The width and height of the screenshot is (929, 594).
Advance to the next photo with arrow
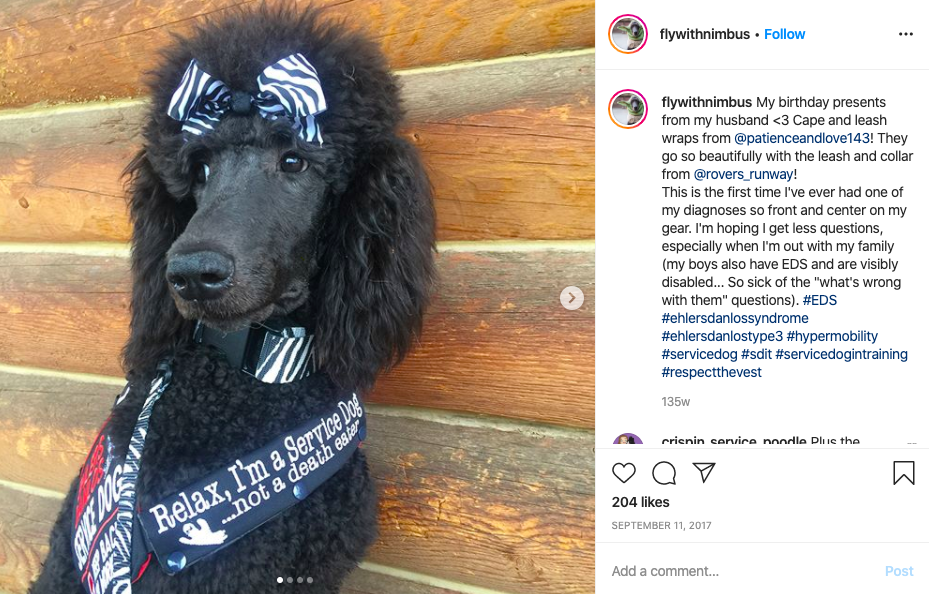(572, 298)
